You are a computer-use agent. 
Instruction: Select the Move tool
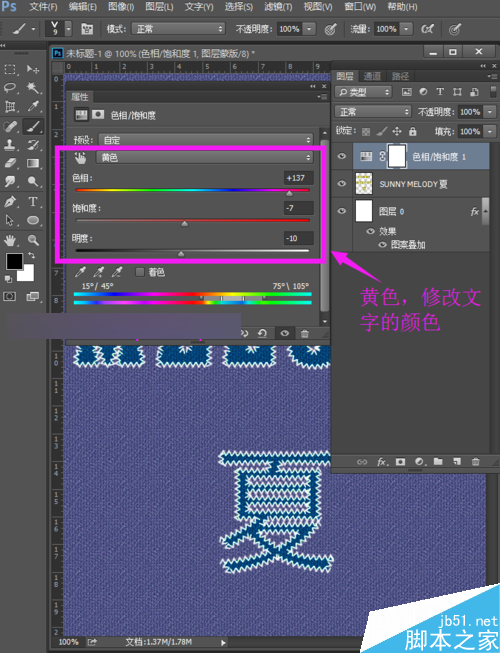[33, 69]
